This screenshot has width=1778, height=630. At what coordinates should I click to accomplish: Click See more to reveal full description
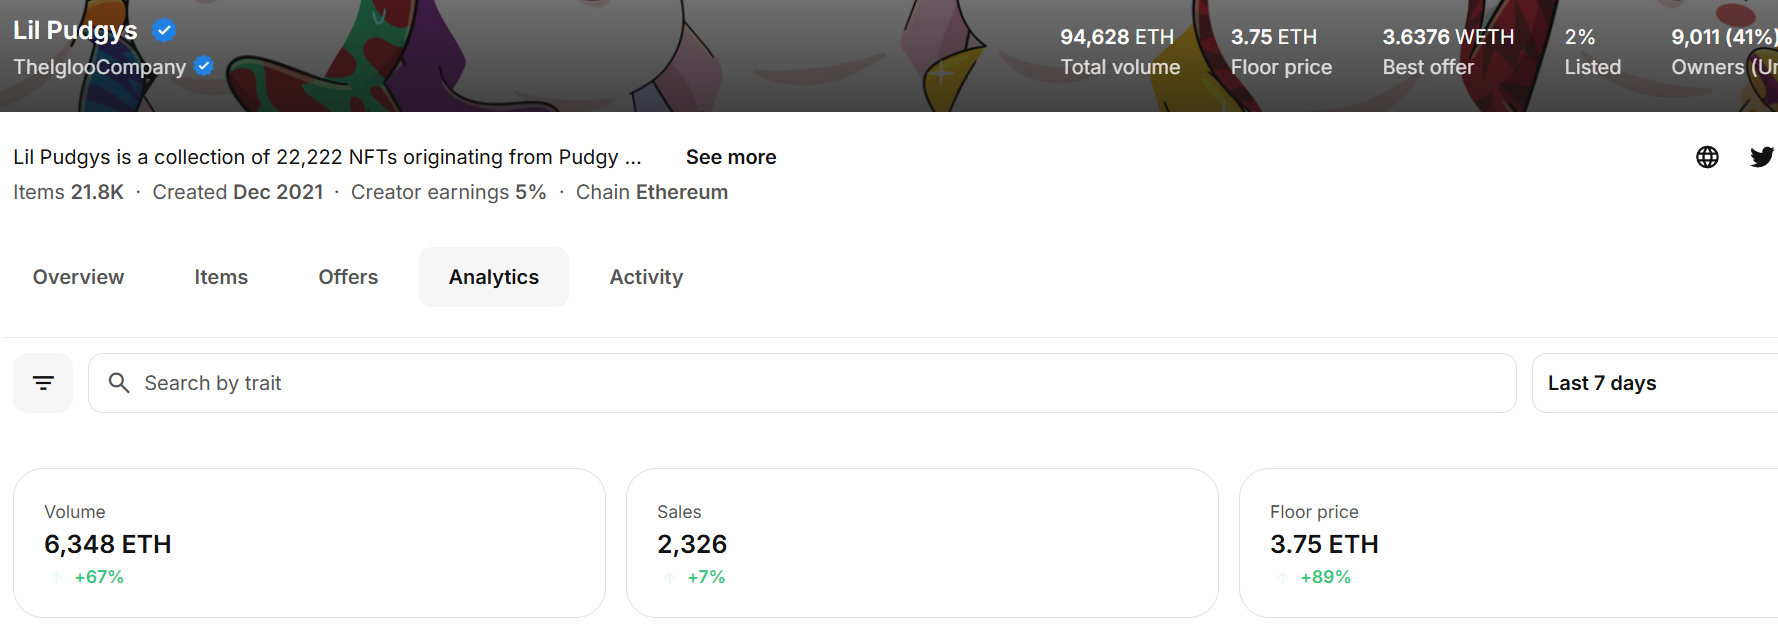click(731, 157)
